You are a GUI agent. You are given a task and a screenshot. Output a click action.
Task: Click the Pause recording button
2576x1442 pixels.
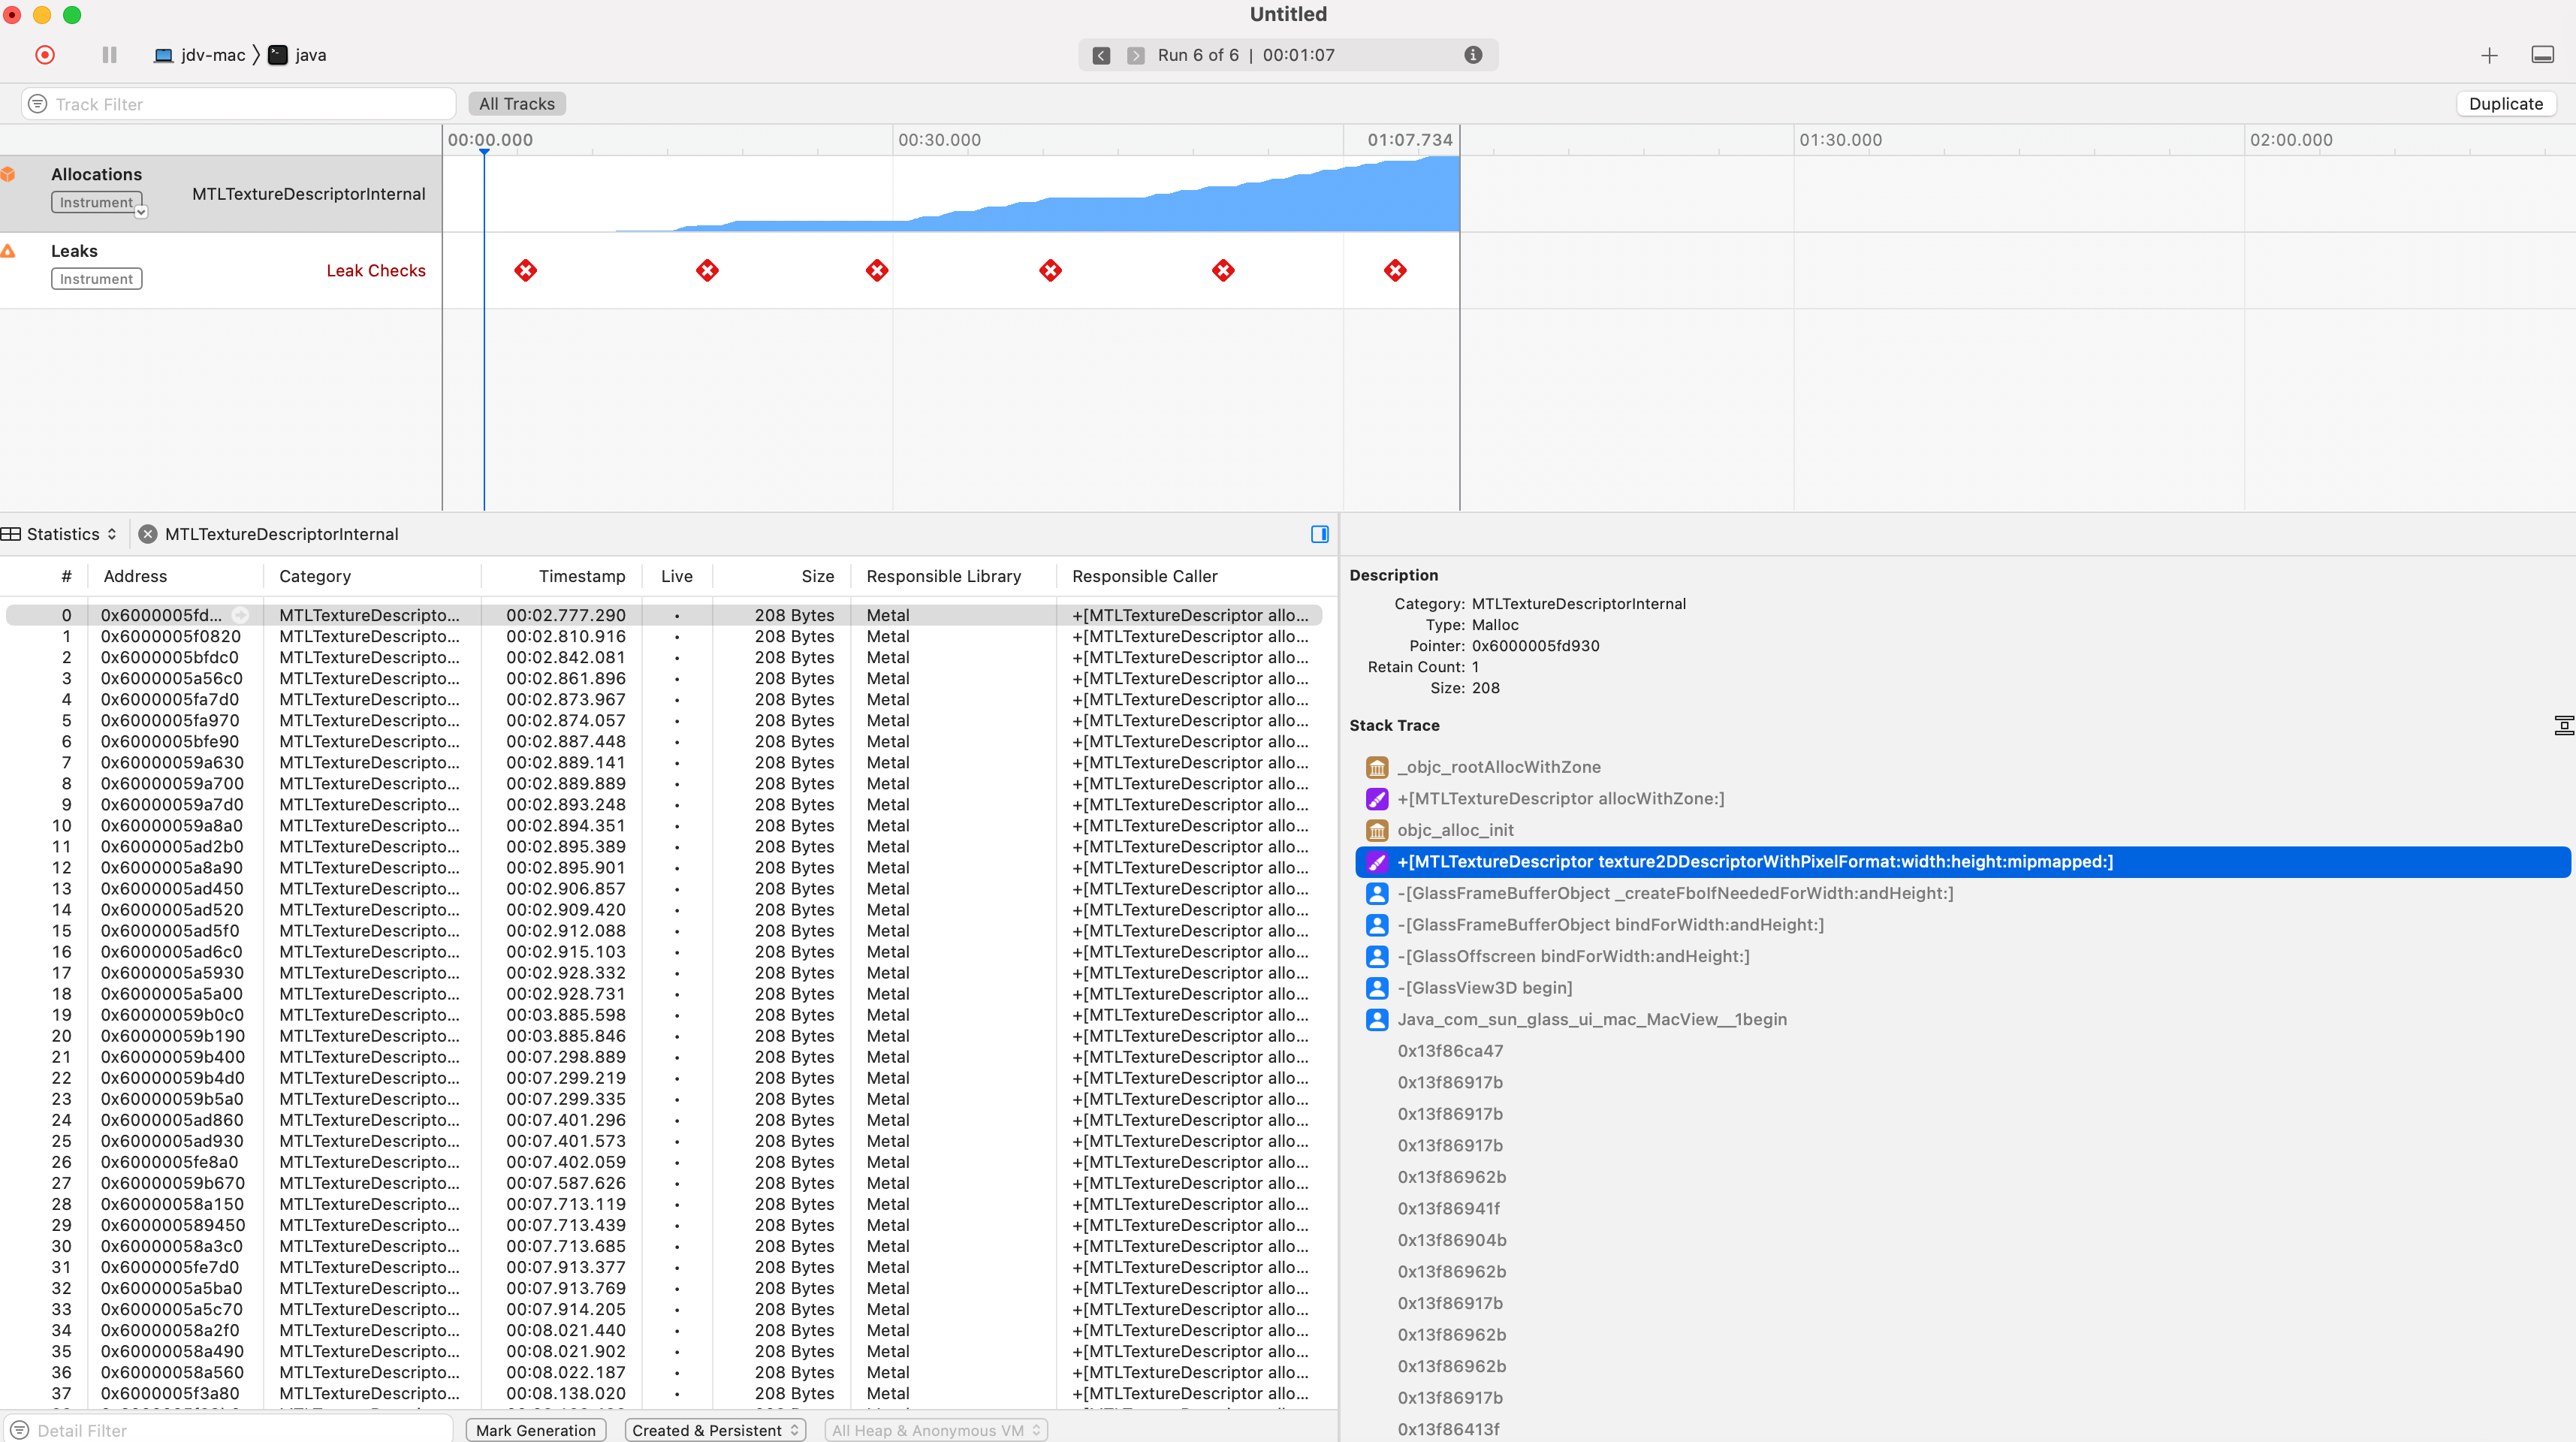[110, 55]
